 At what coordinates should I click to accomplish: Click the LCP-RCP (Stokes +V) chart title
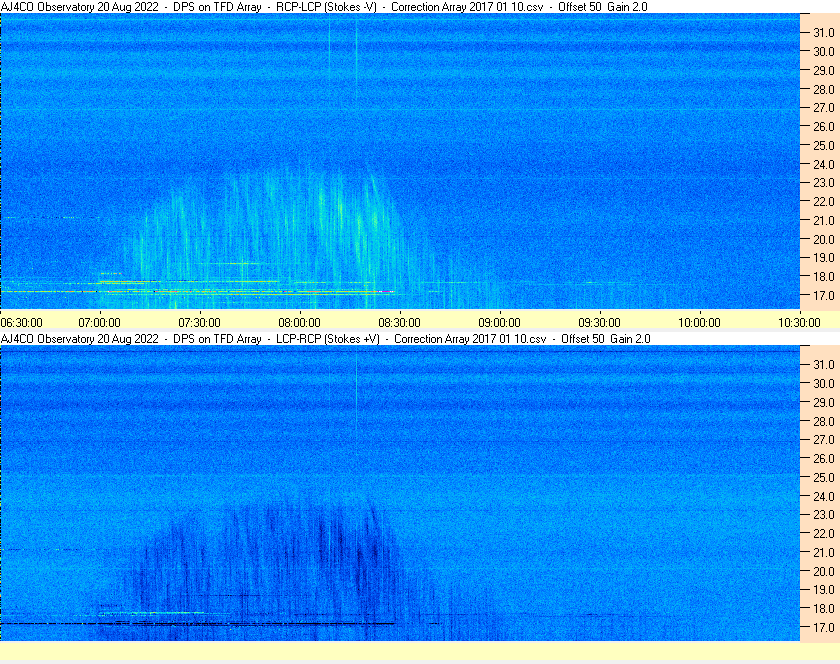coord(328,339)
